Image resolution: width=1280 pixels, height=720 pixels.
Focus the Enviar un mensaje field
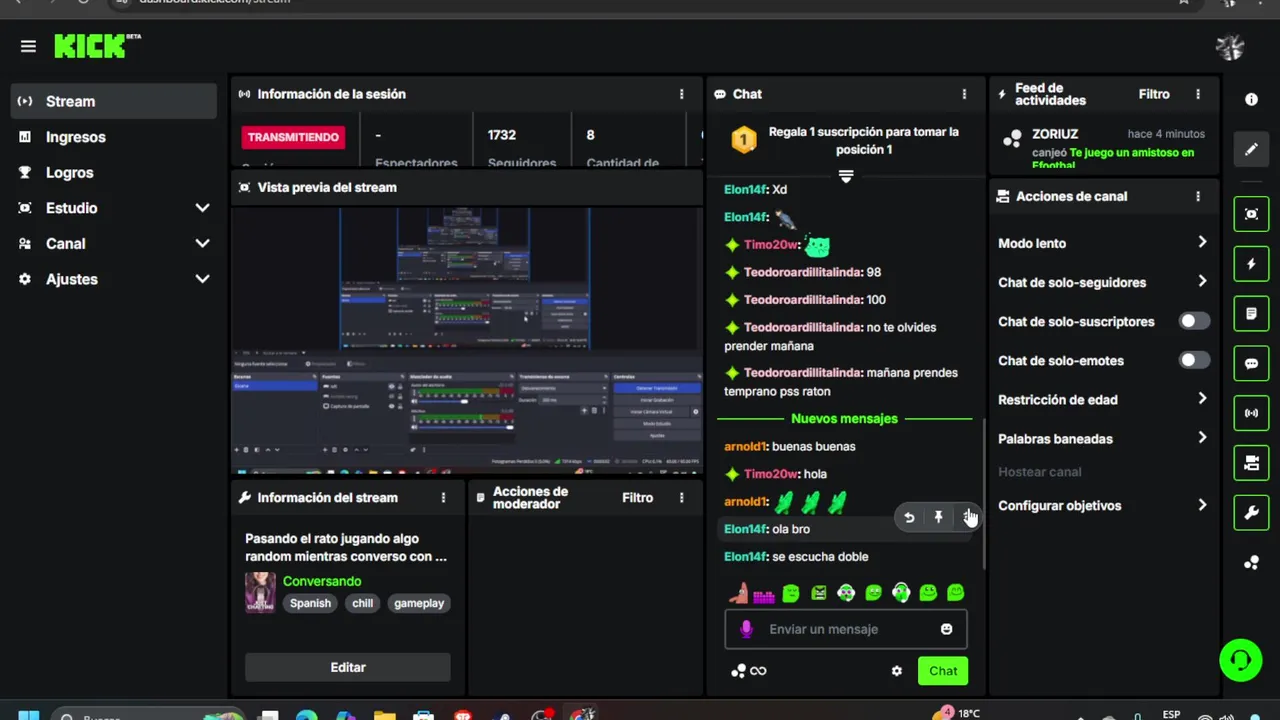click(x=846, y=629)
